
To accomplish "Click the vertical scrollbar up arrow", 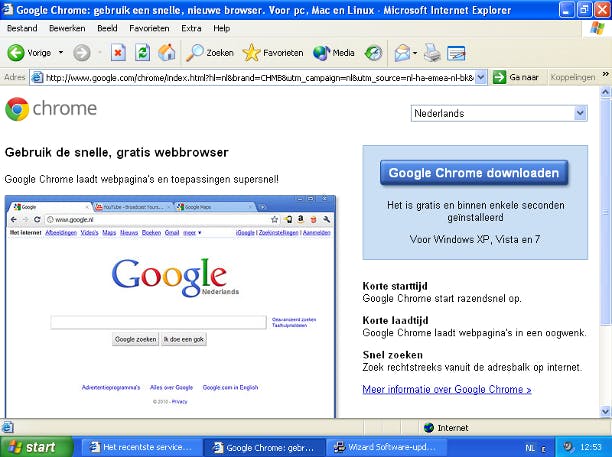I will coord(605,92).
